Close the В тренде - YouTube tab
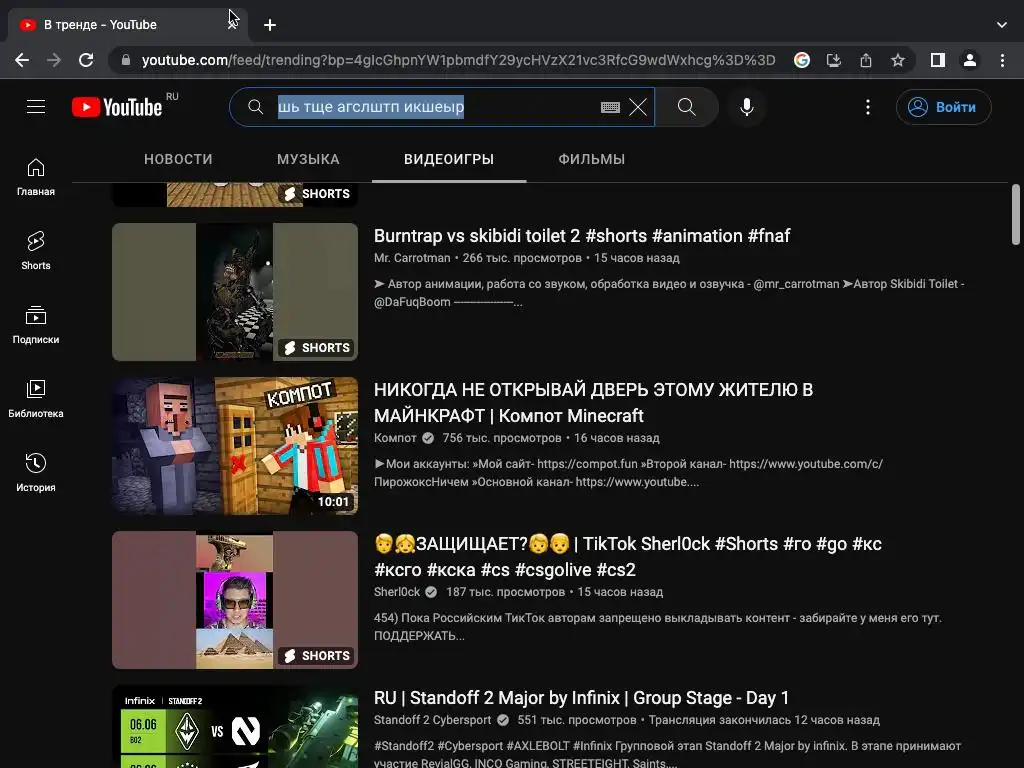 coord(232,25)
